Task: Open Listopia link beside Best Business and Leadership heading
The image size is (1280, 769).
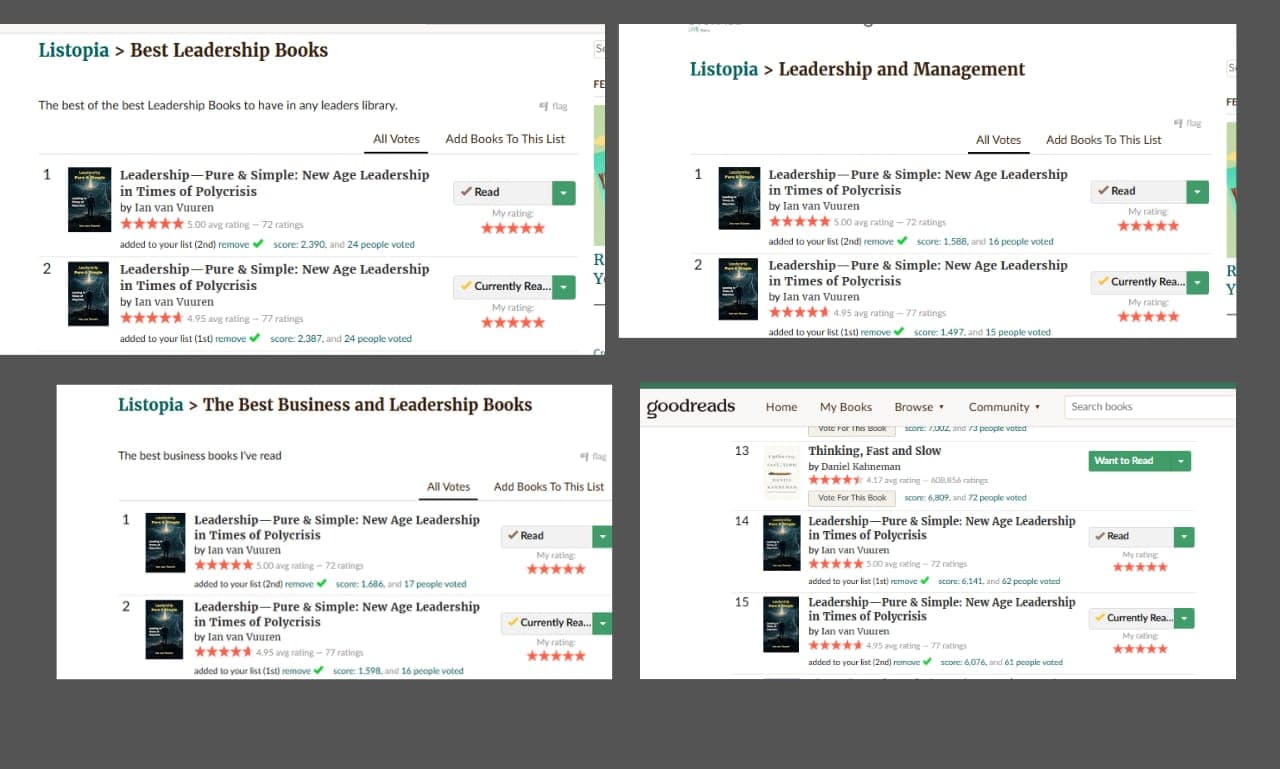Action: [x=151, y=405]
